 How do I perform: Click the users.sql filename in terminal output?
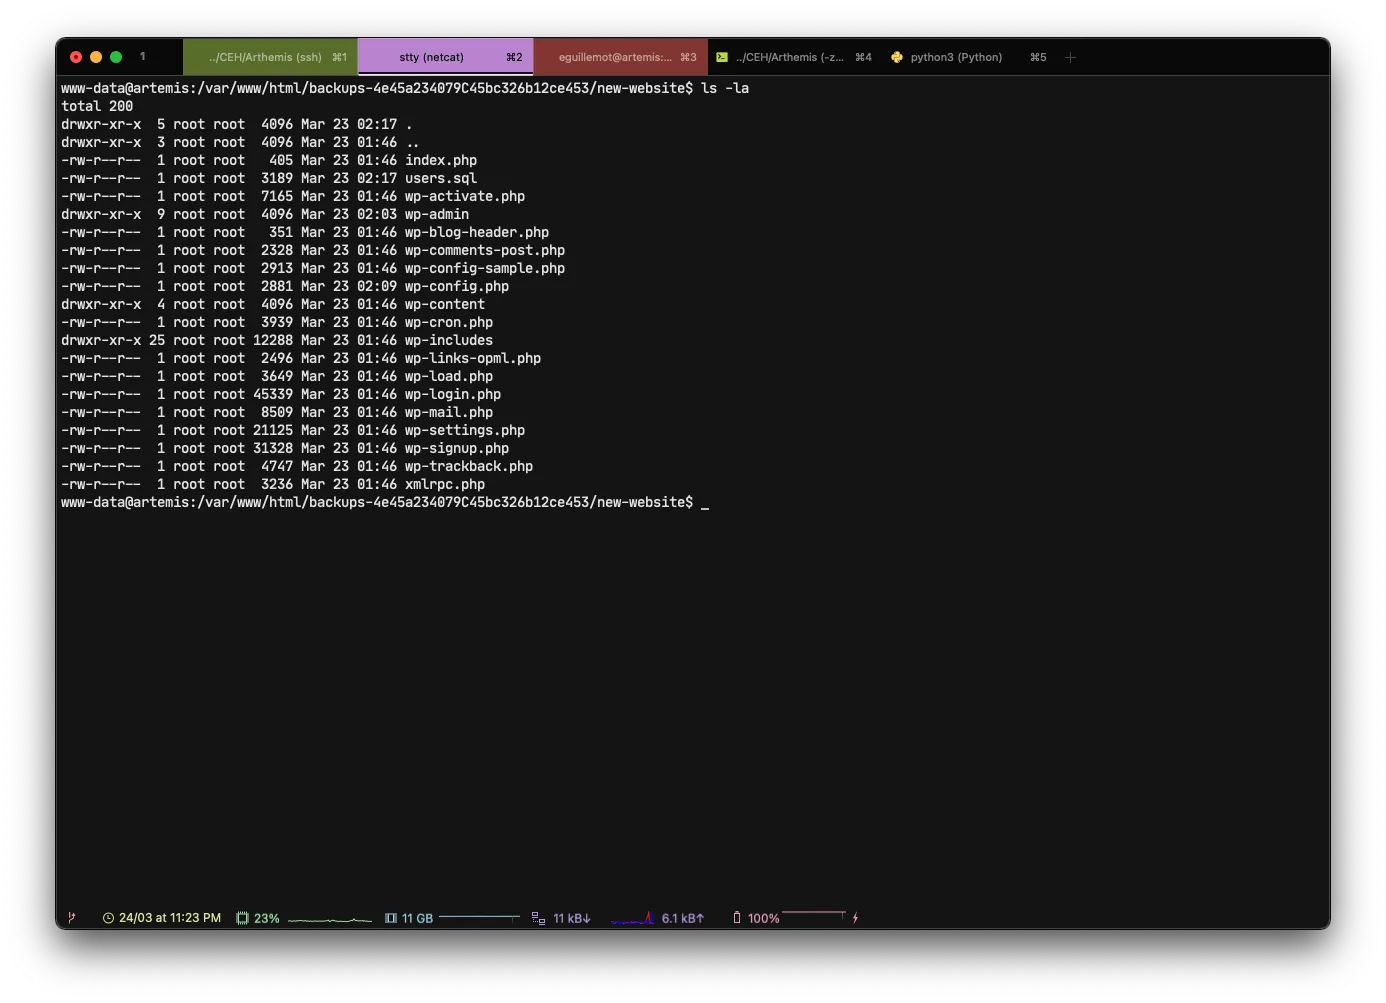click(x=440, y=178)
